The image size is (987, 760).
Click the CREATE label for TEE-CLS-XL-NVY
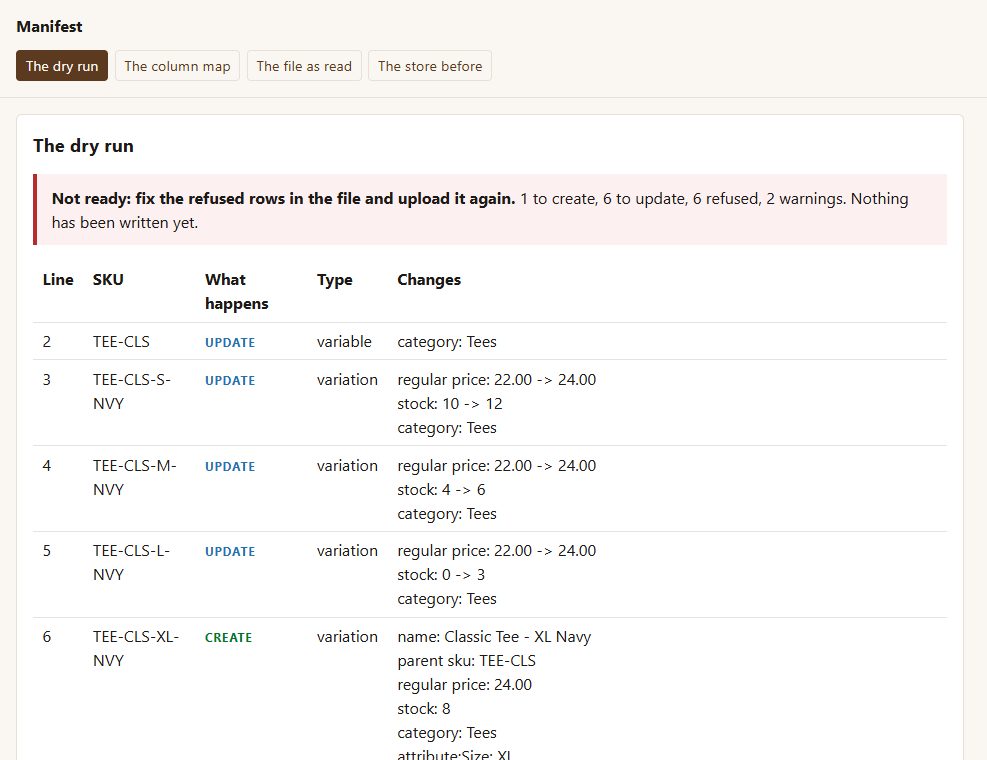pos(228,637)
